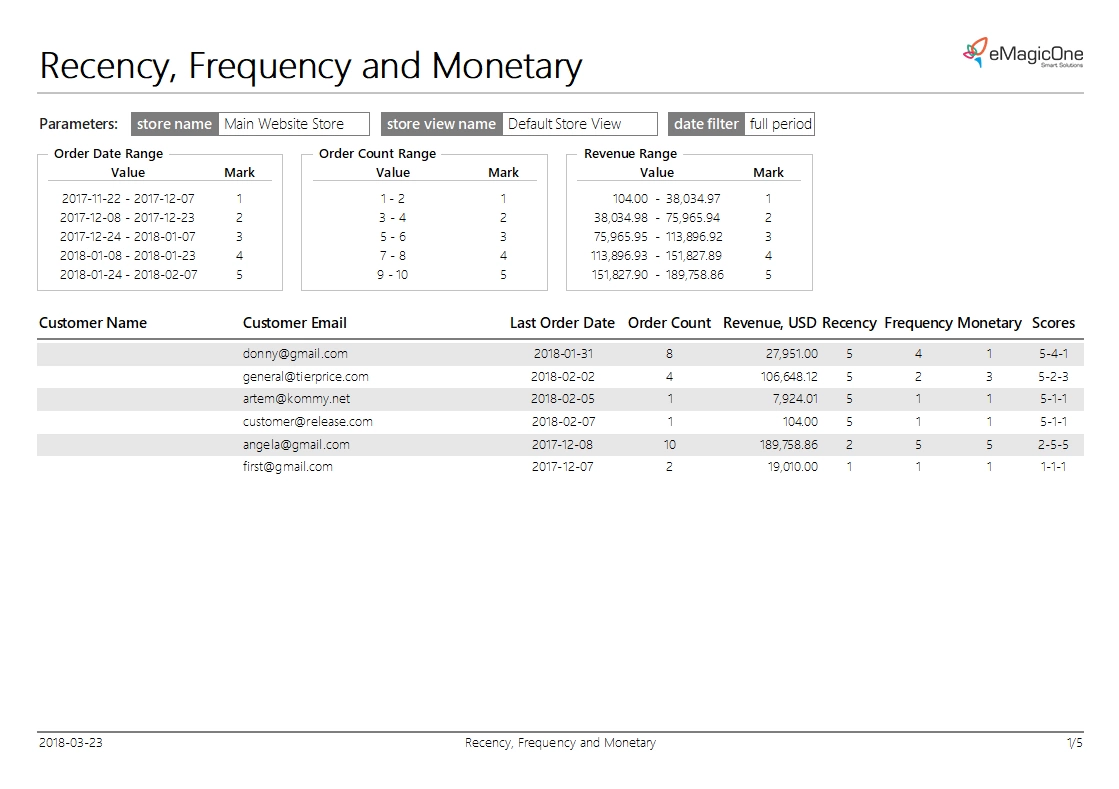Click revenue range 151,827.90 - 189,758.86
Viewport: 1119px width, 789px height.
[x=657, y=275]
